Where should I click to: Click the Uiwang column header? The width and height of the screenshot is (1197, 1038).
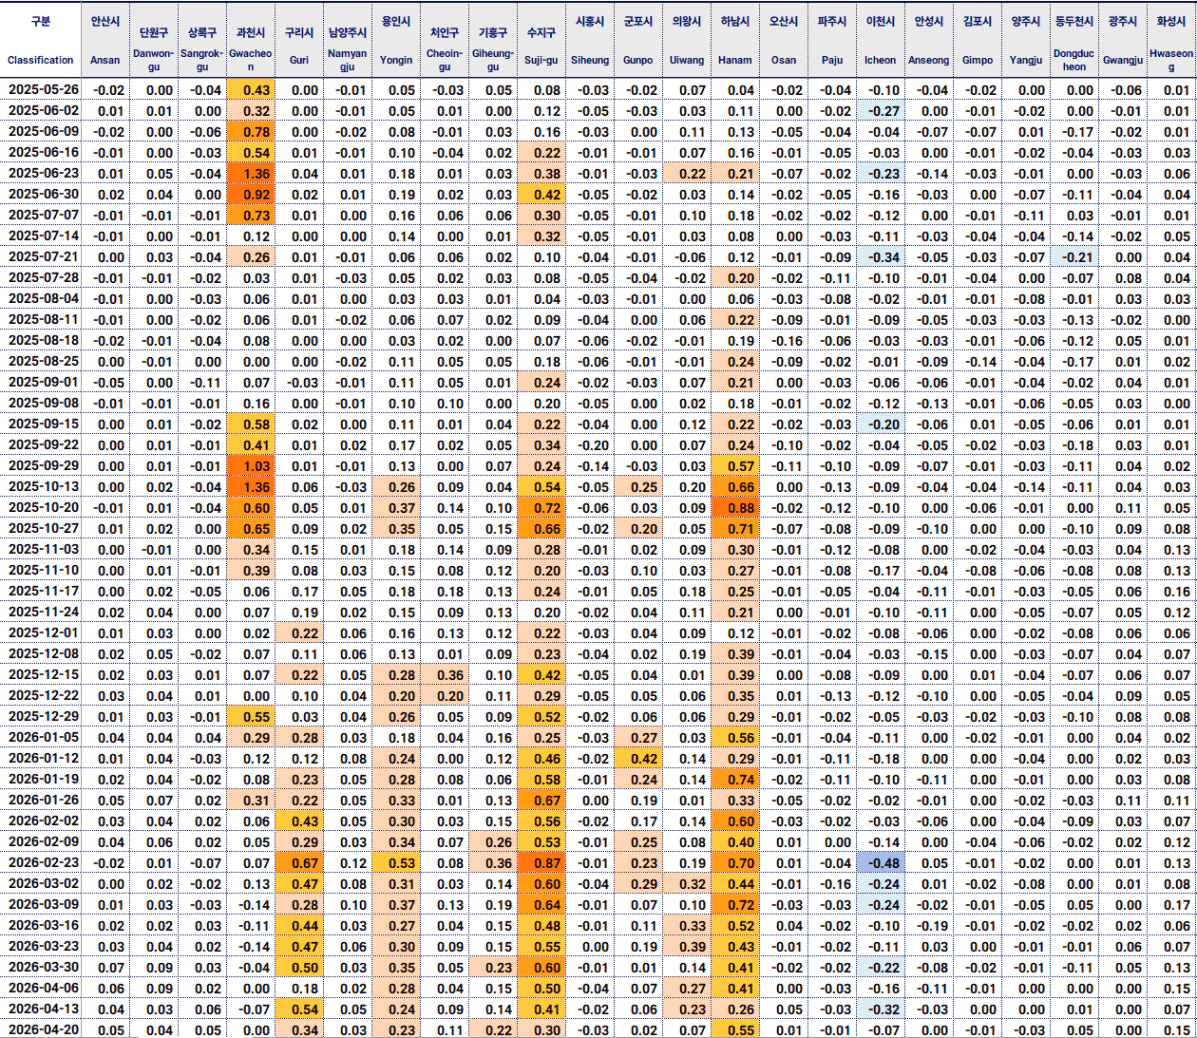[x=687, y=40]
